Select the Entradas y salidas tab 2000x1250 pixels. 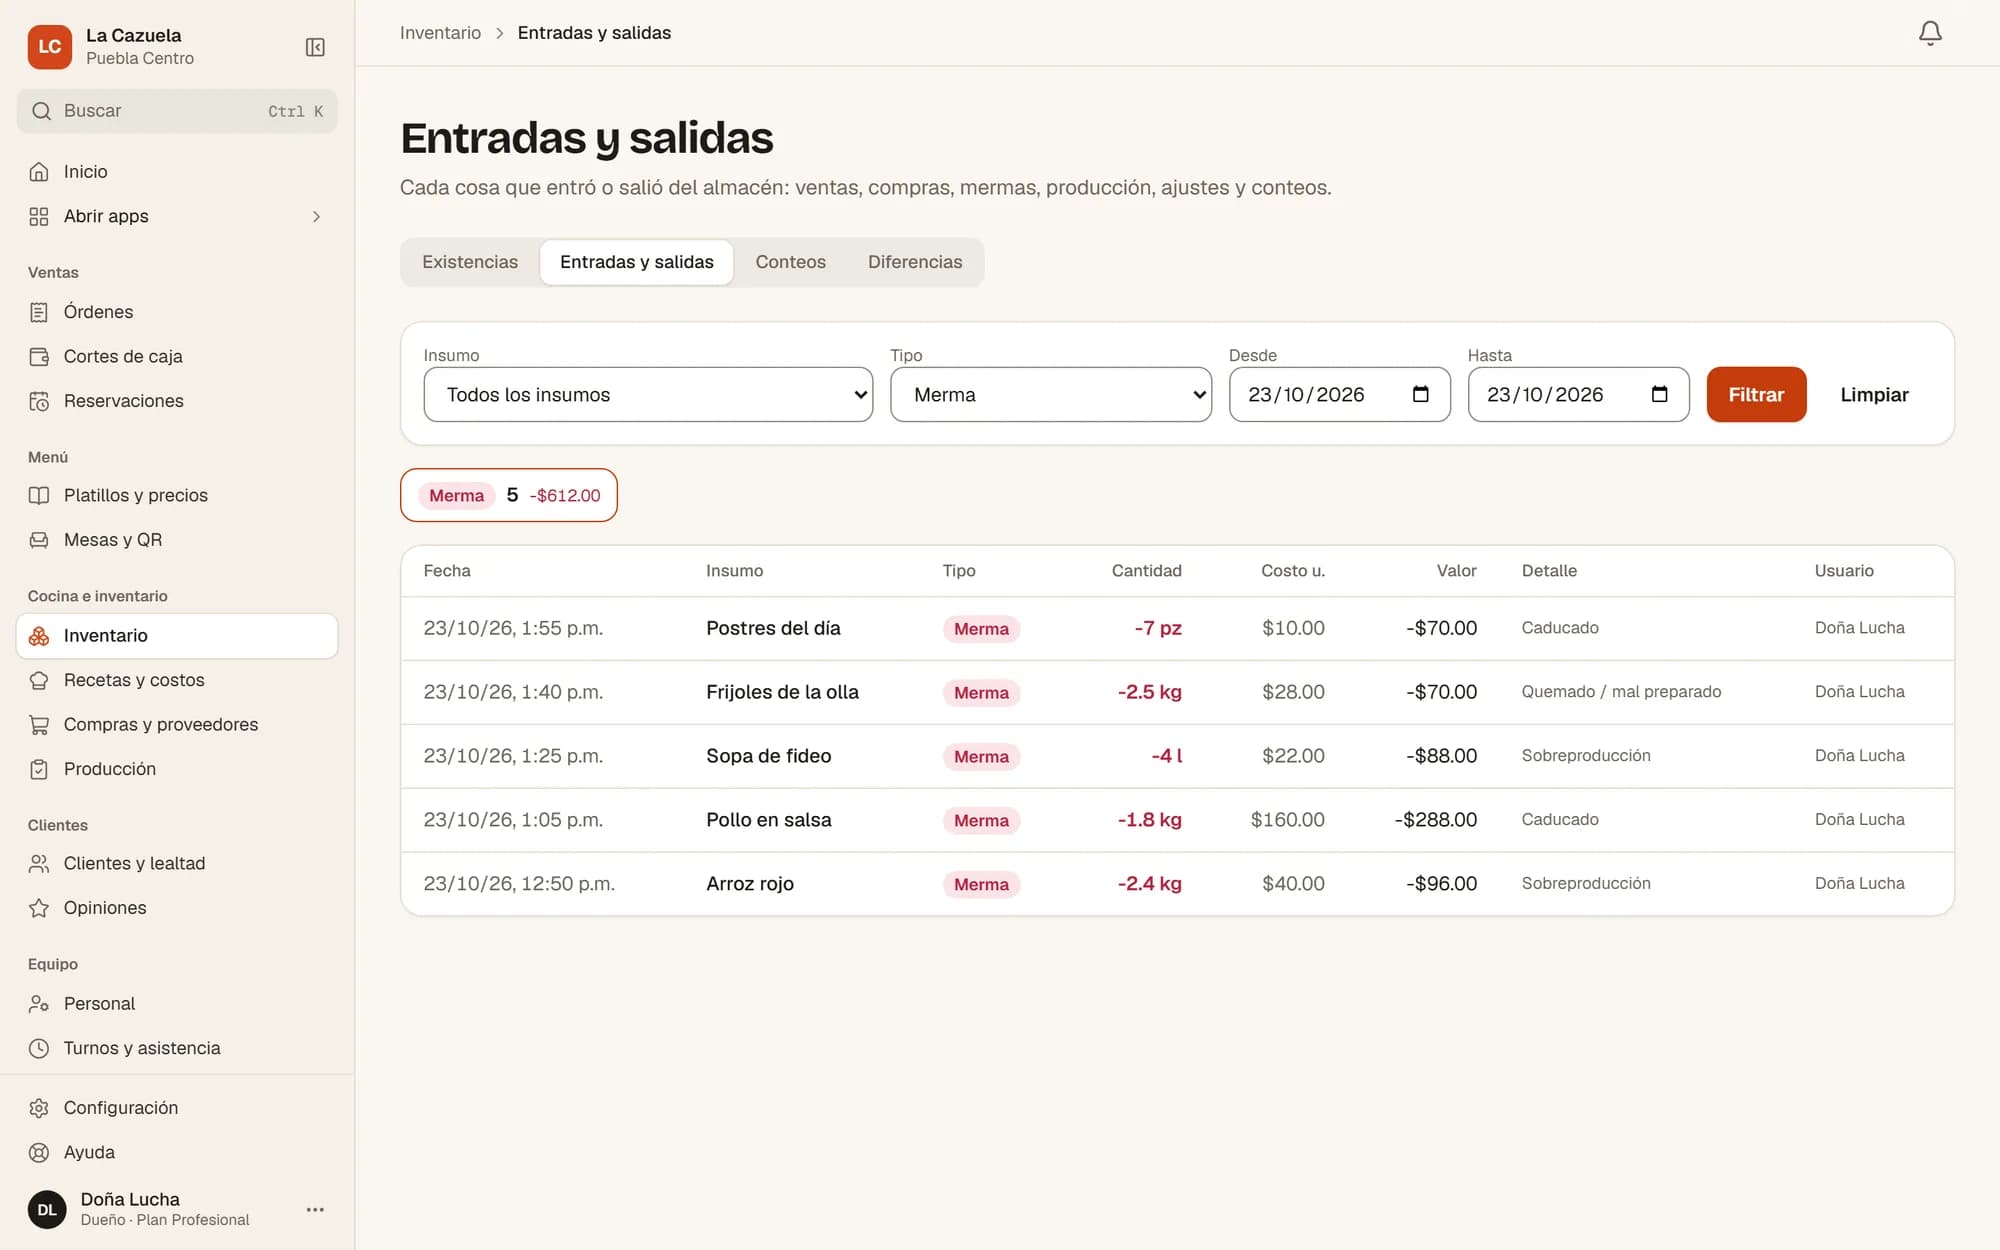pos(637,262)
